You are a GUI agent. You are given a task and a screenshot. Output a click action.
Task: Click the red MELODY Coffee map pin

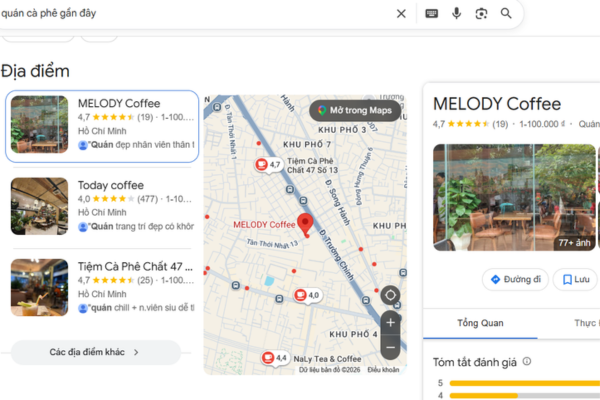coord(305,225)
